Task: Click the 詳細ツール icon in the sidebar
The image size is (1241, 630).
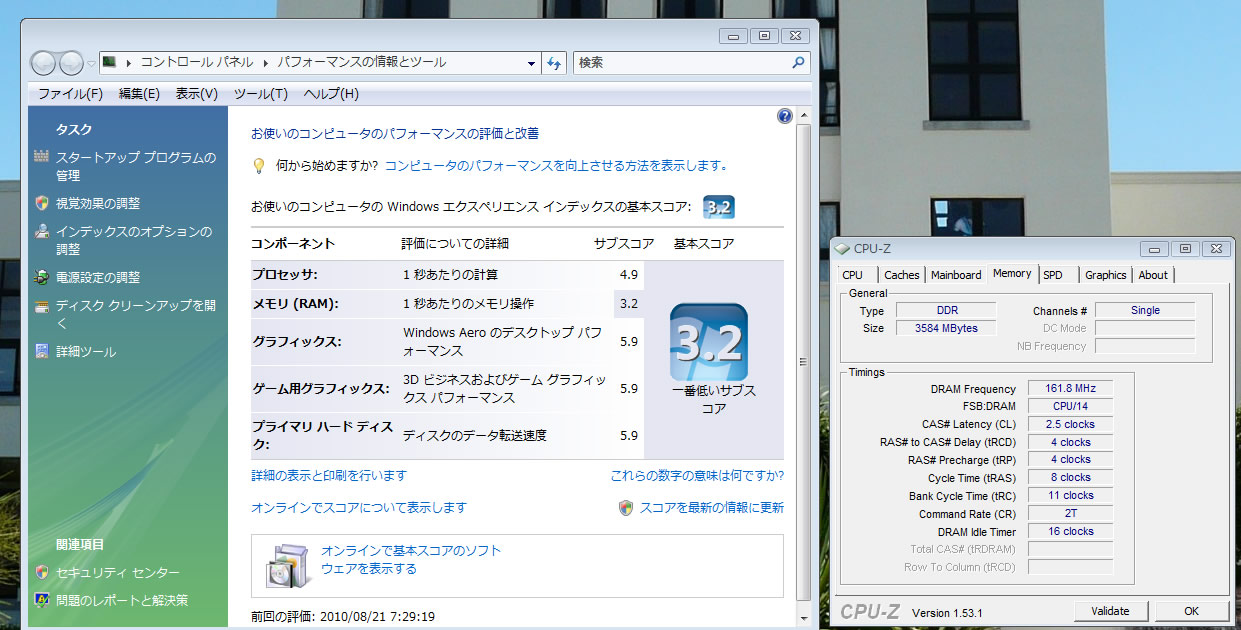Action: coord(41,351)
